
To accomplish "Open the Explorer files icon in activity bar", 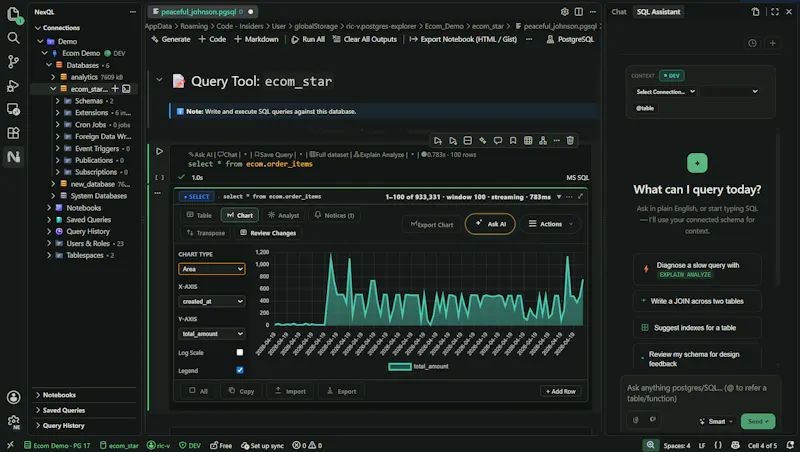I will click(x=13, y=14).
